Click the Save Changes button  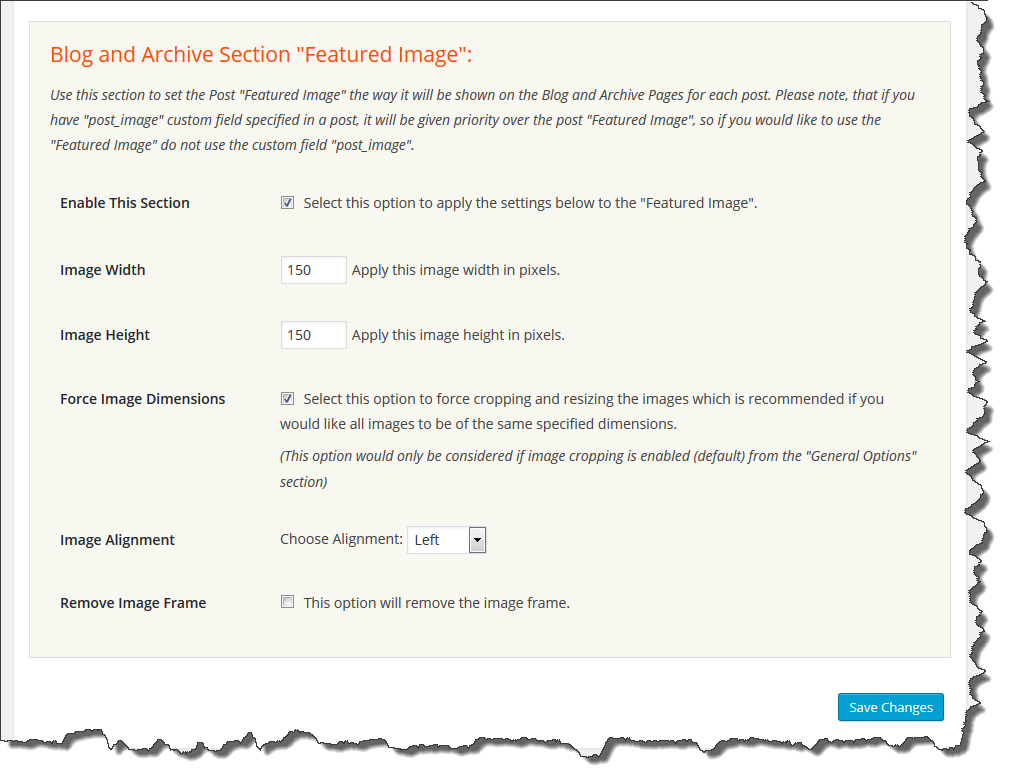pos(891,707)
